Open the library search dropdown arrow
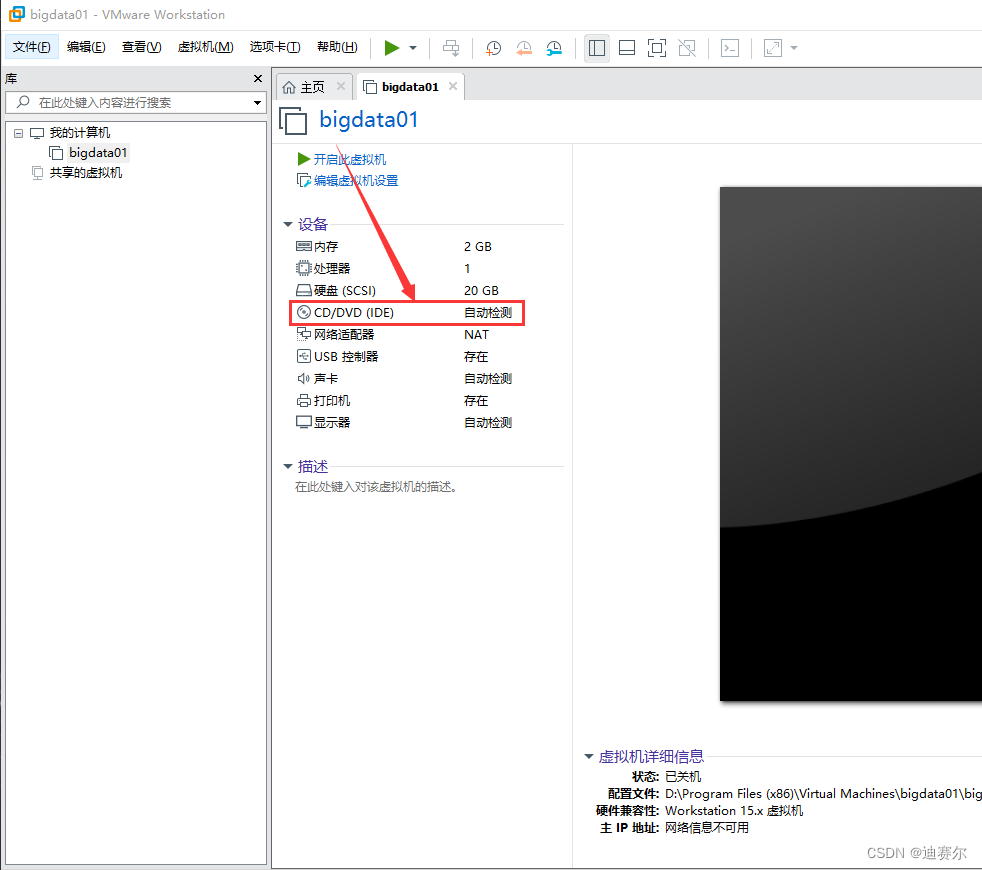Image resolution: width=982 pixels, height=870 pixels. click(x=257, y=102)
